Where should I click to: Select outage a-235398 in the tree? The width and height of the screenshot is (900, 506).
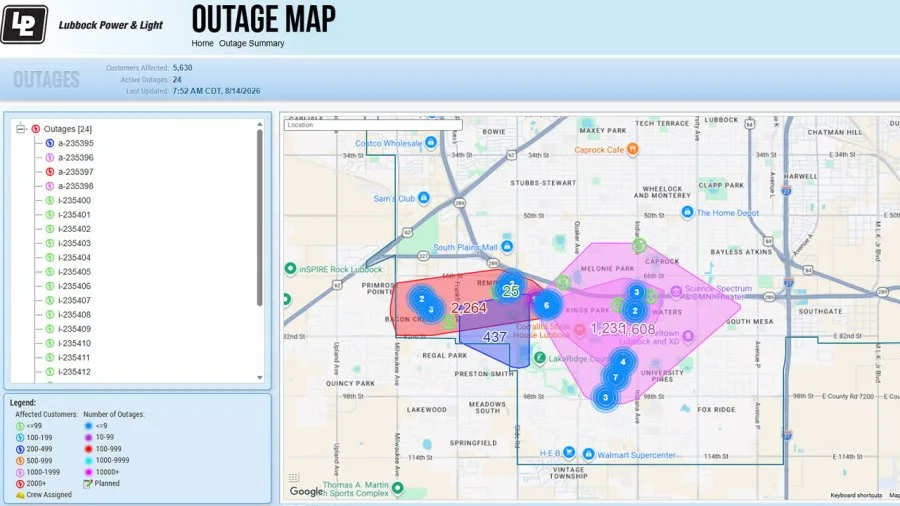[x=75, y=186]
